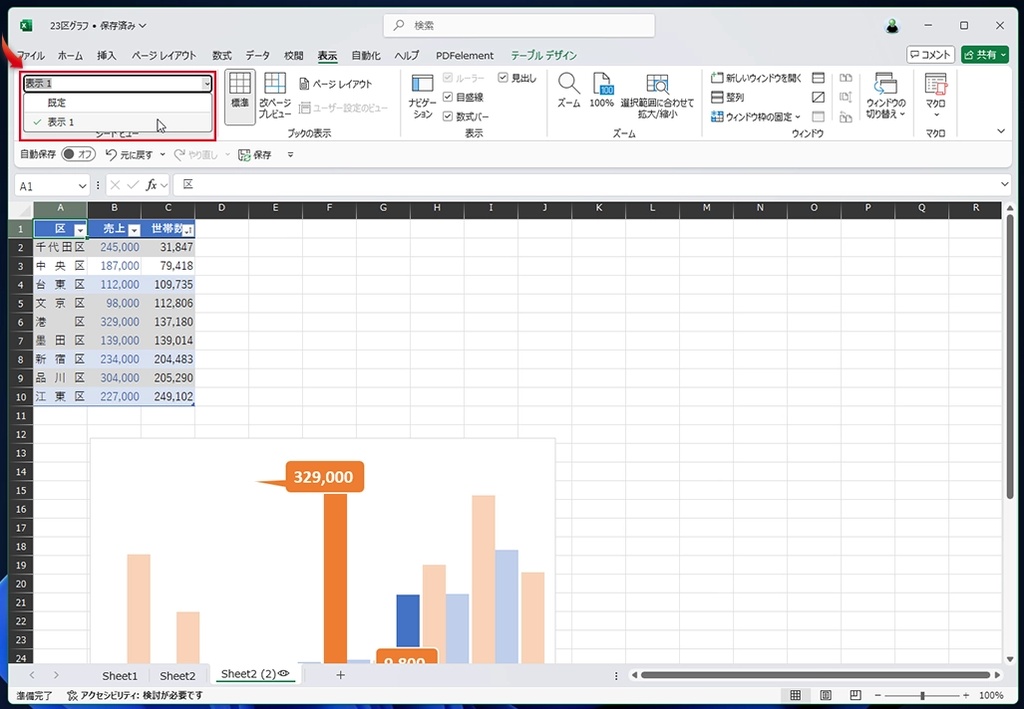Switch to page layout view in status bar
The image size is (1024, 709).
(825, 695)
